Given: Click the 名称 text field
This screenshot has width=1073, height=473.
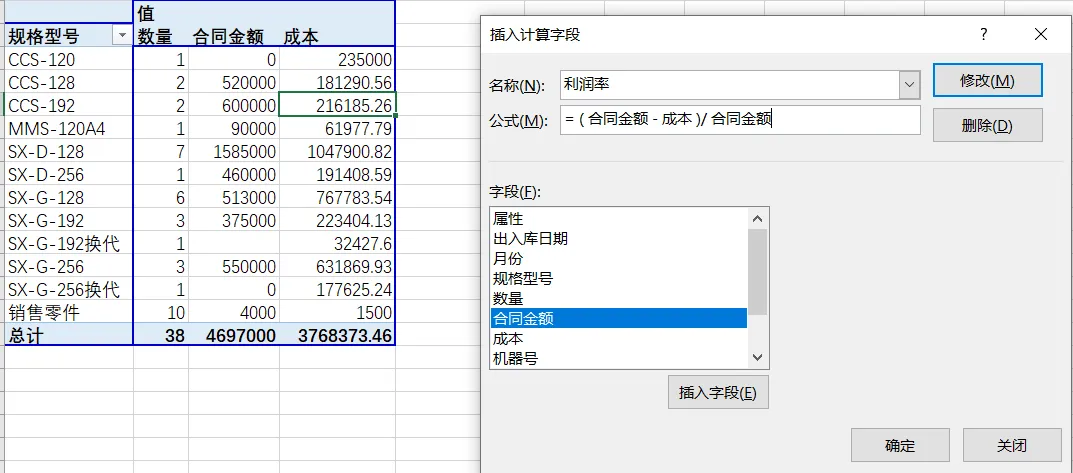Looking at the screenshot, I should pyautogui.click(x=728, y=85).
